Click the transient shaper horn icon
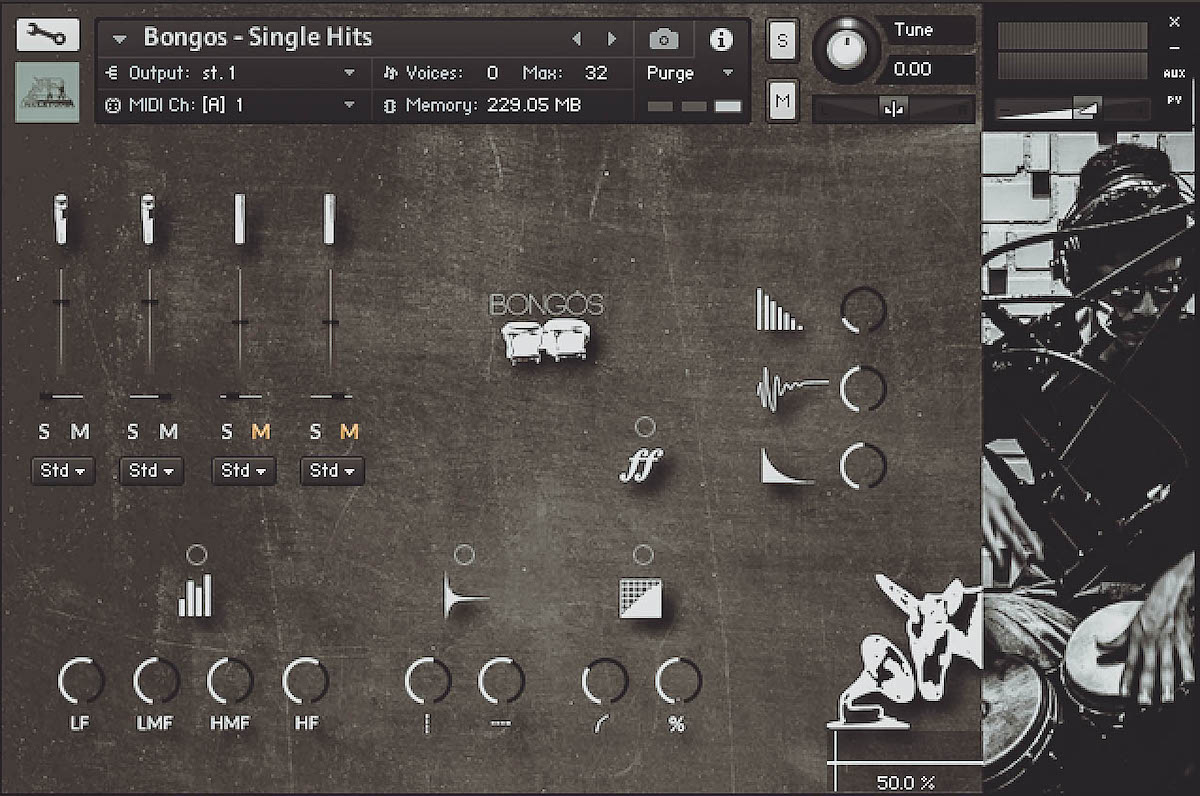 [465, 597]
